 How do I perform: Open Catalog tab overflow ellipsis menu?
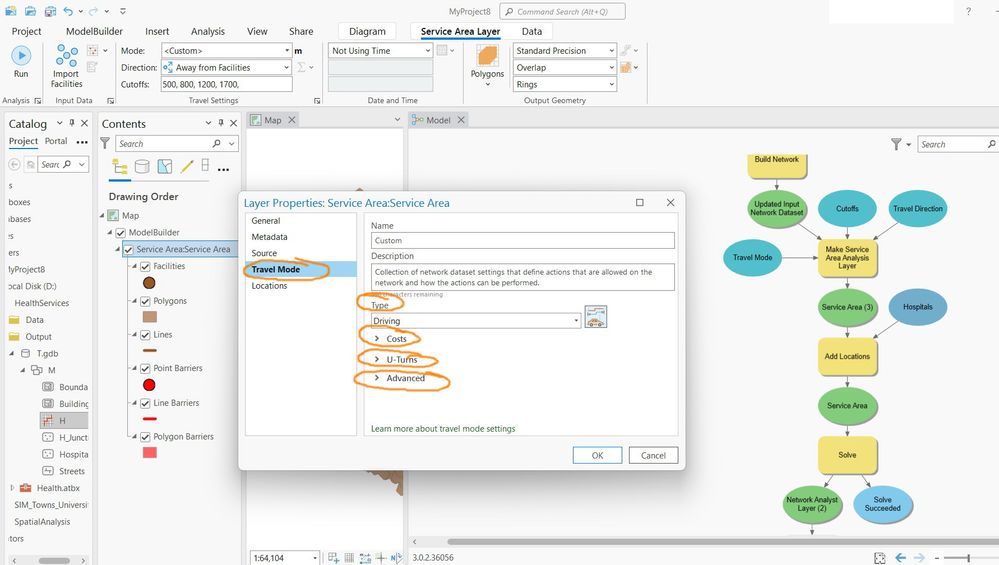82,142
